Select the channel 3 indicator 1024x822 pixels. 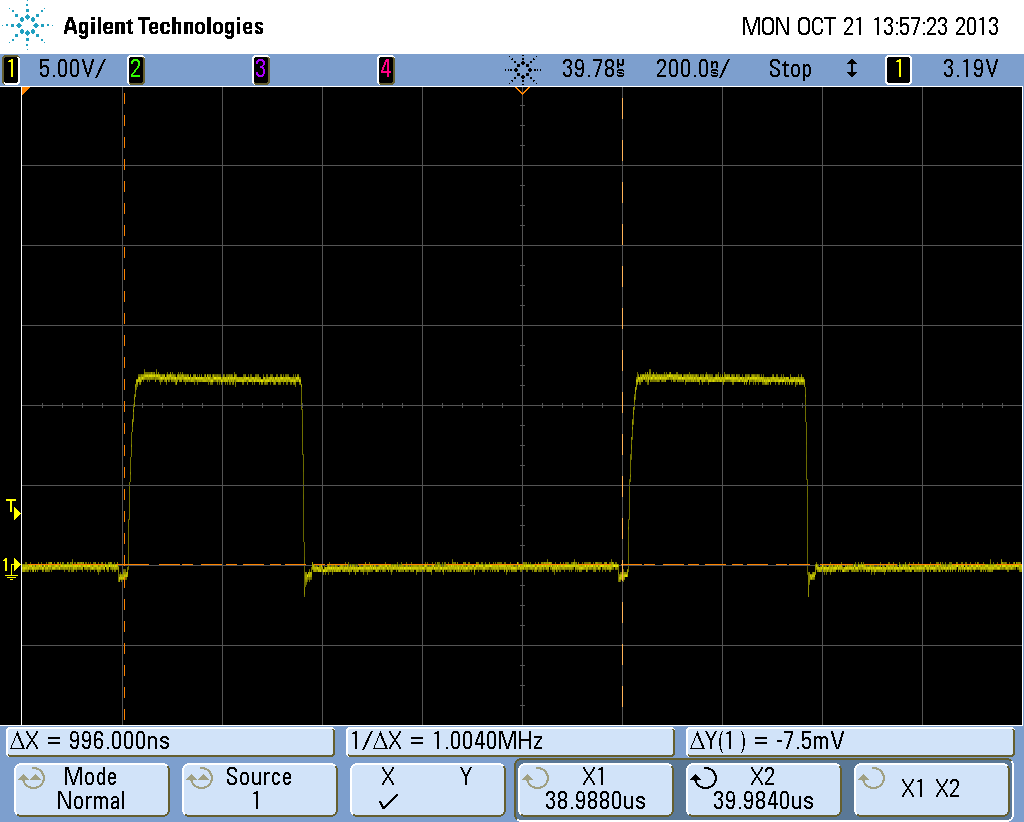click(261, 69)
